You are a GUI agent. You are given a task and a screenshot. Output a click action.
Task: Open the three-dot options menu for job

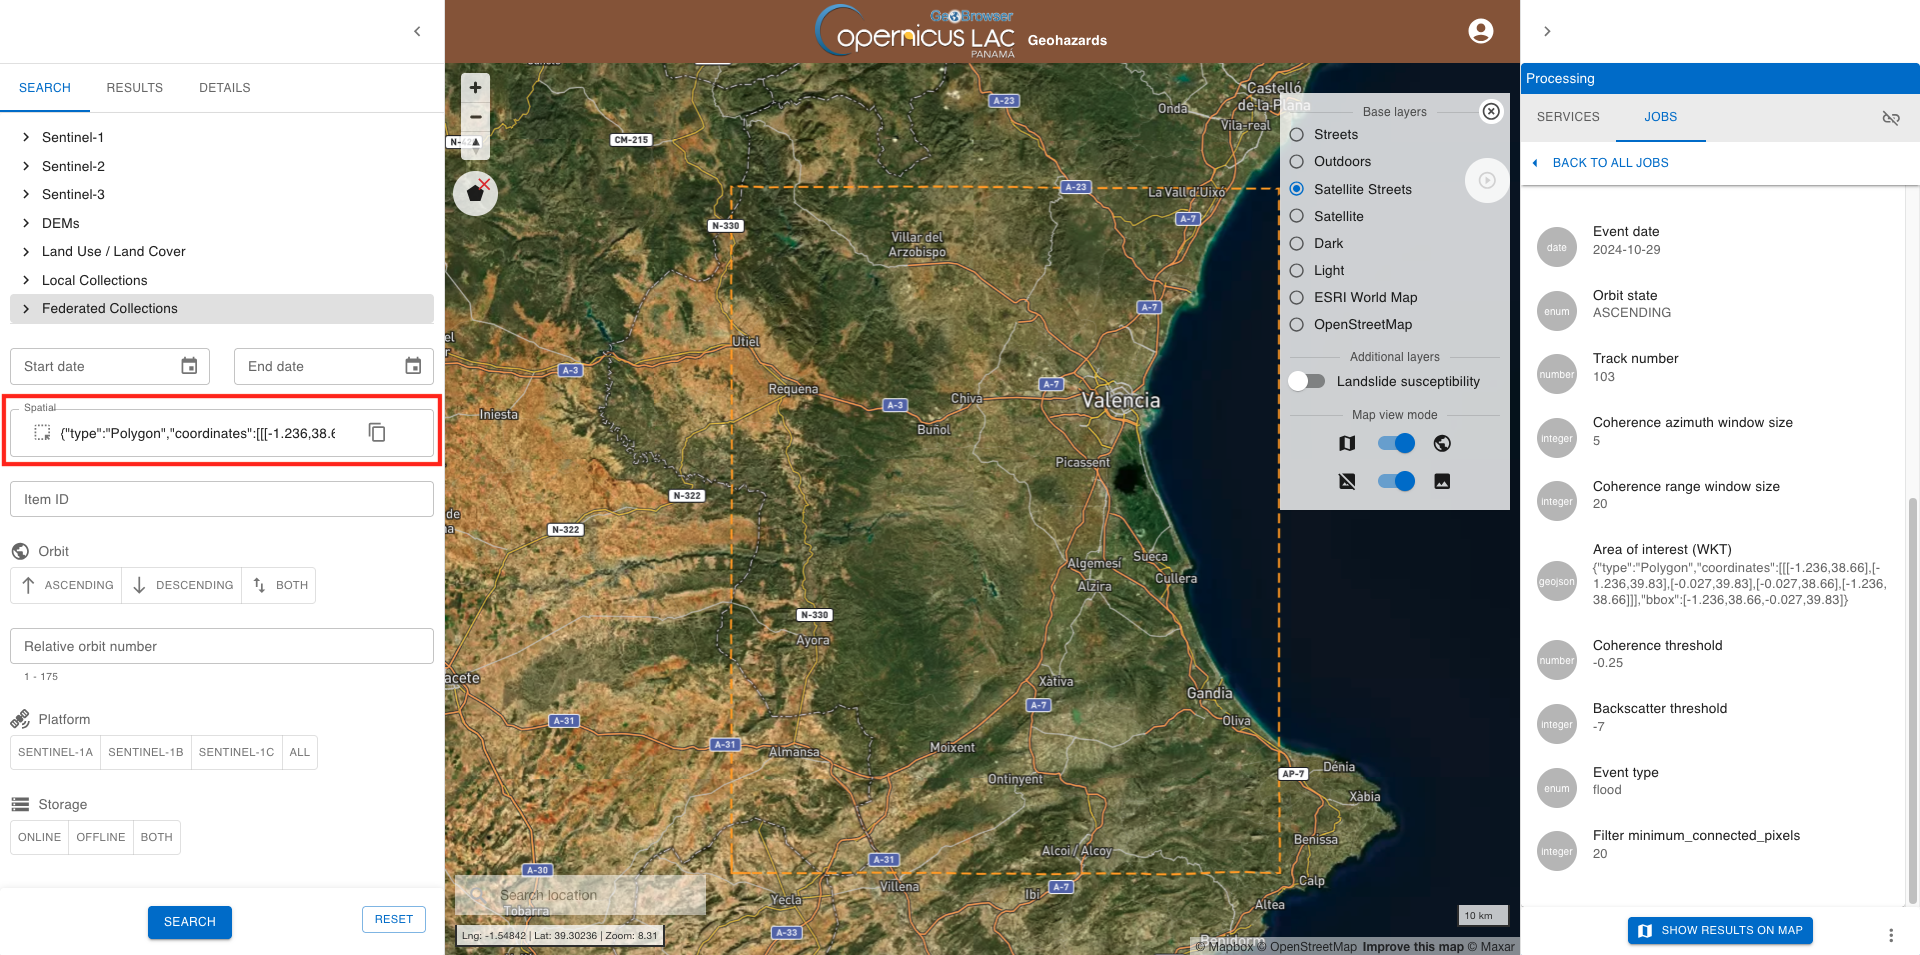tap(1890, 935)
